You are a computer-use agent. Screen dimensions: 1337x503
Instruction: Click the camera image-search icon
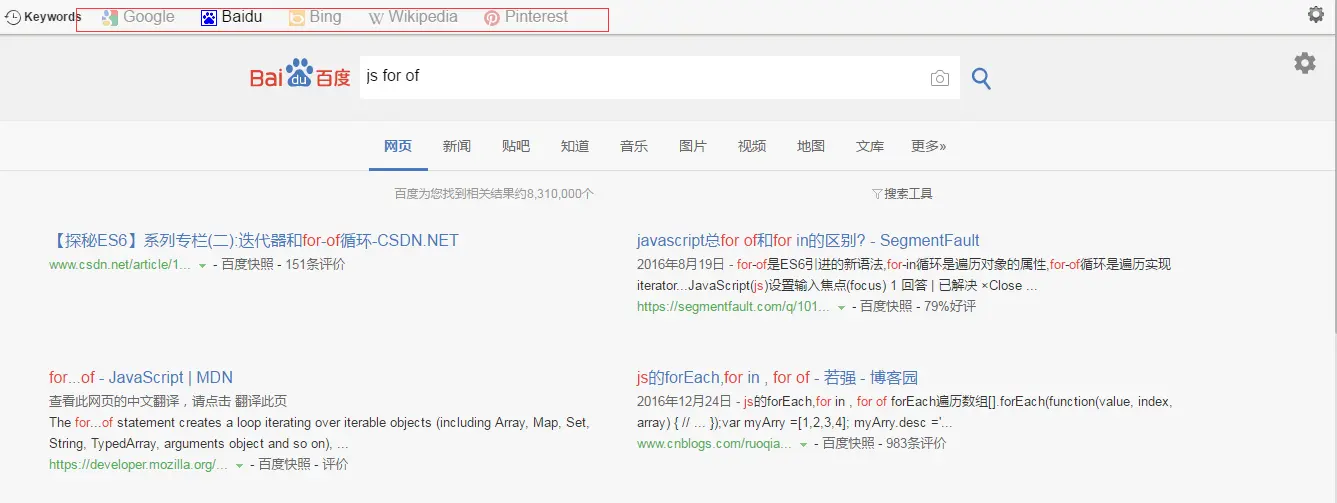[x=939, y=78]
